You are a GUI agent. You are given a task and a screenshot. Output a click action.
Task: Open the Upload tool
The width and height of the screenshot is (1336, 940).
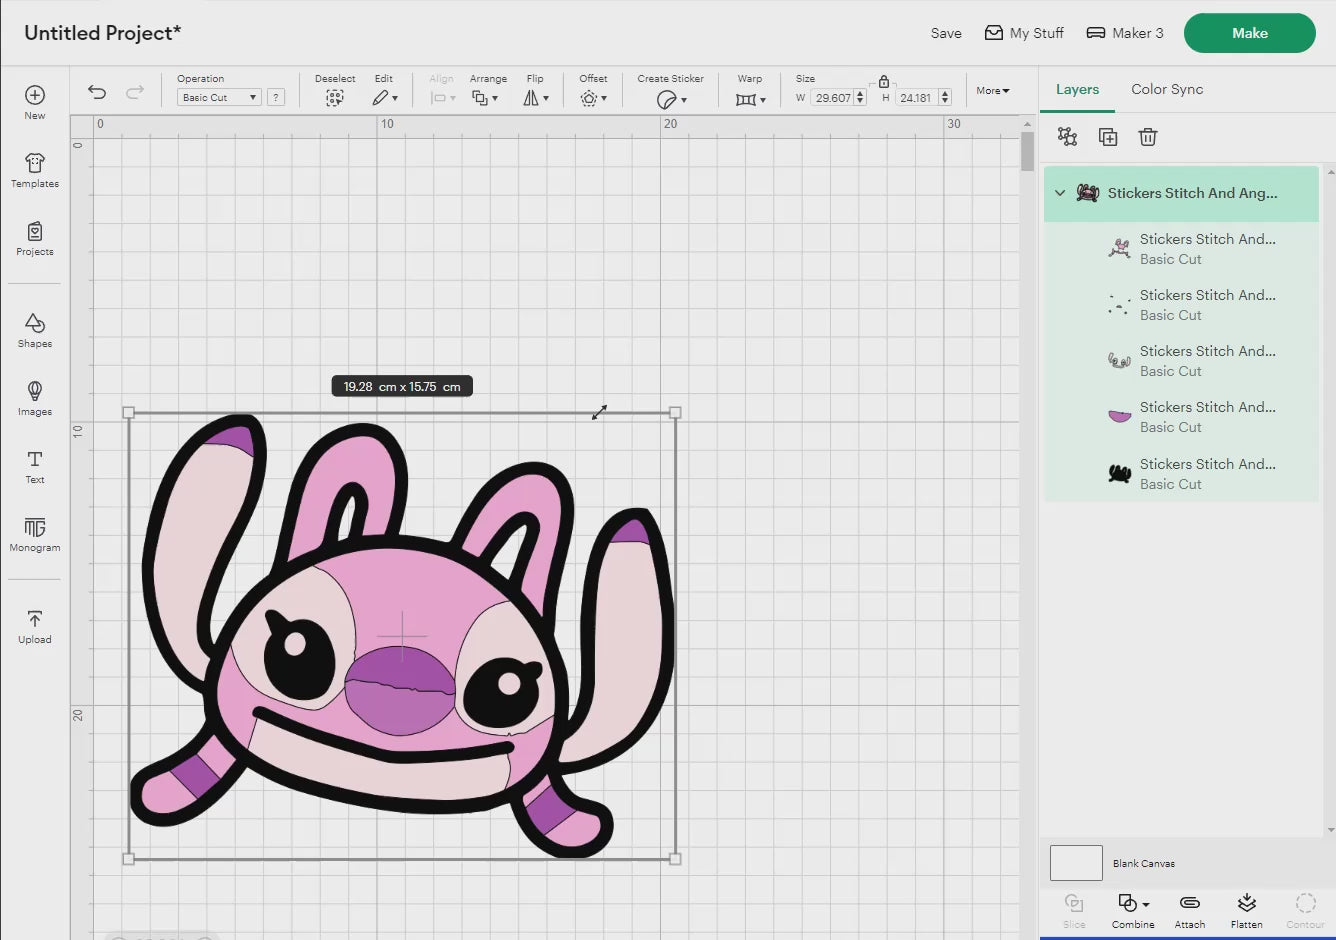[35, 626]
